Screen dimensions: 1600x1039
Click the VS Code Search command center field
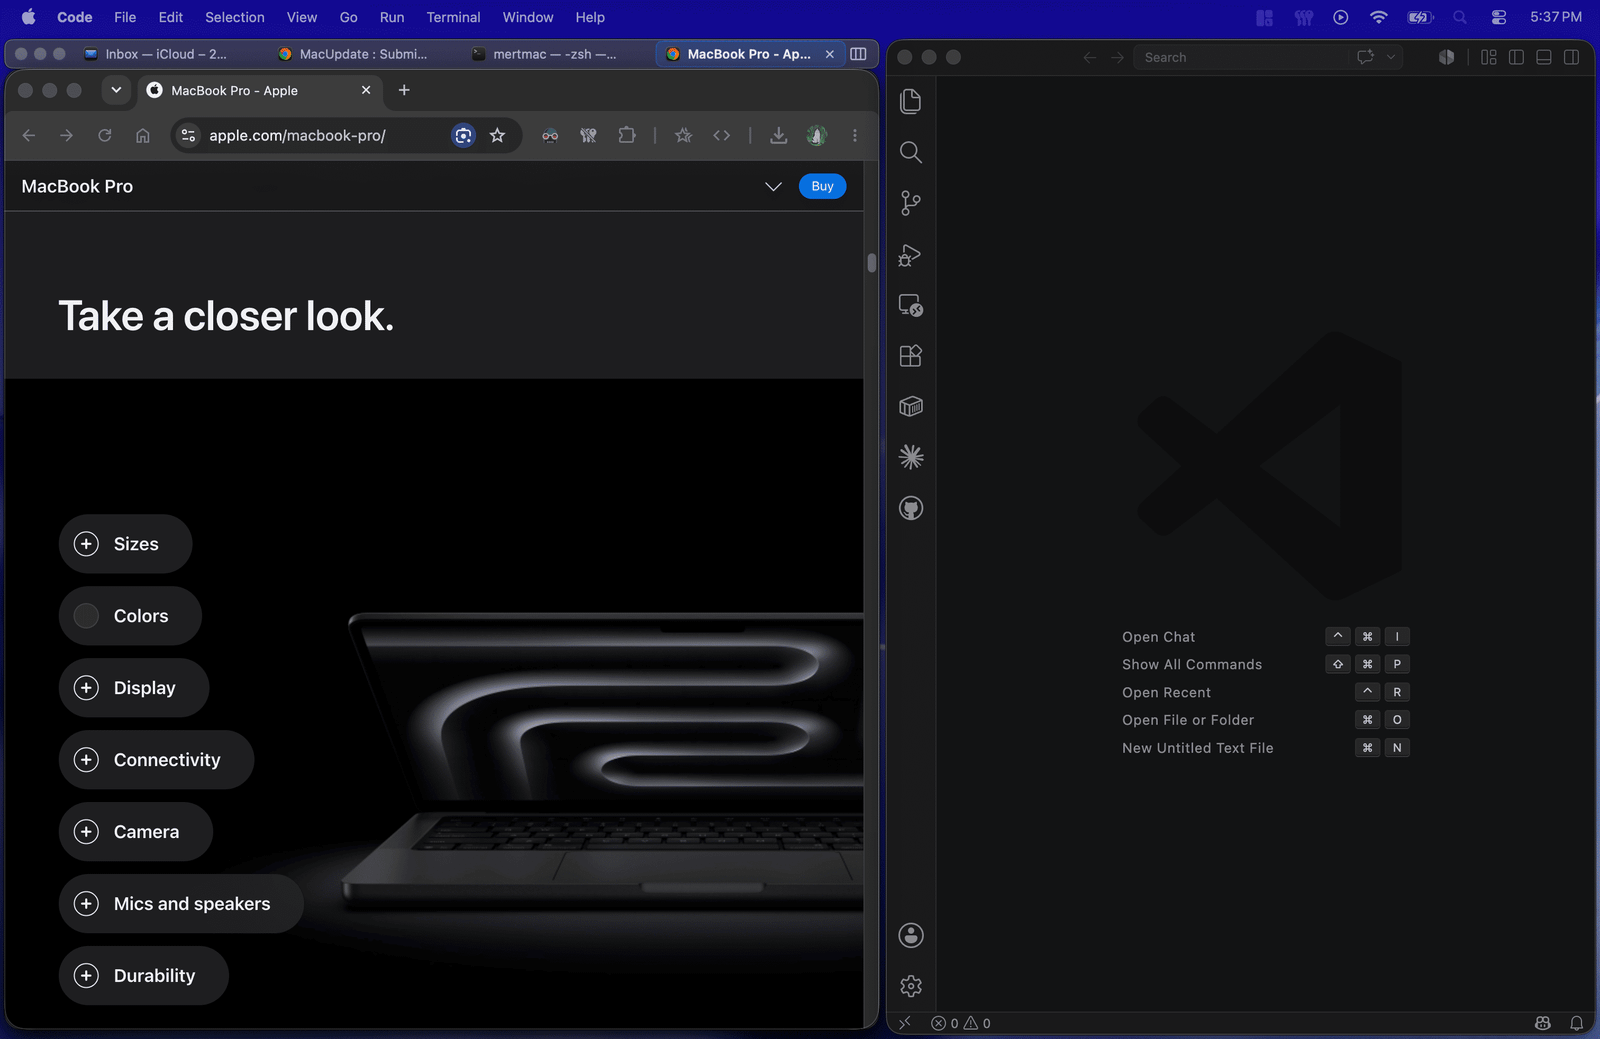pyautogui.click(x=1240, y=57)
